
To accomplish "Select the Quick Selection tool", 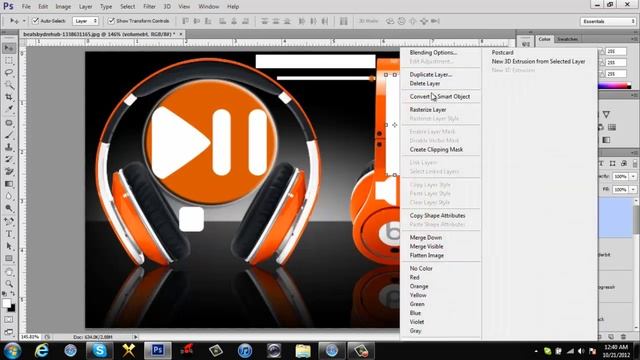I will point(9,85).
